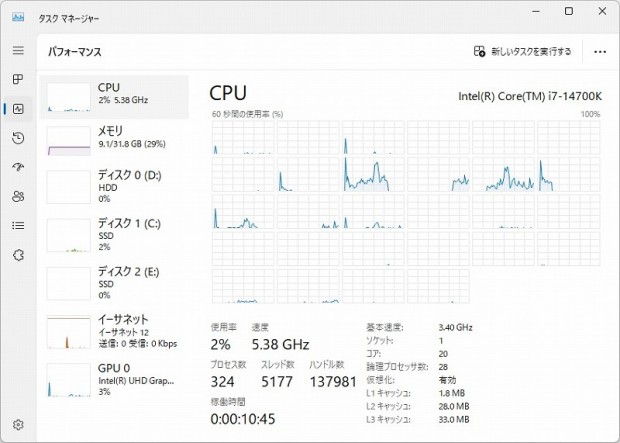Select the CPU performance item
Viewport: 620px width, 443px height.
coord(113,94)
